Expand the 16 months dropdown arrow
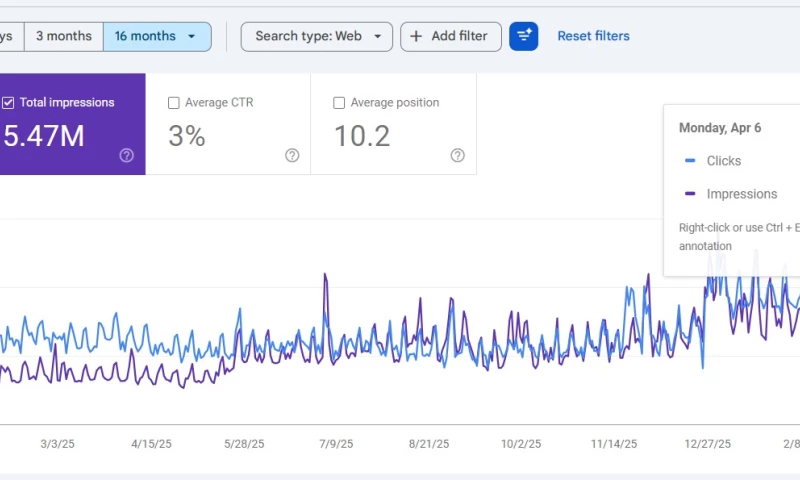 click(x=192, y=36)
